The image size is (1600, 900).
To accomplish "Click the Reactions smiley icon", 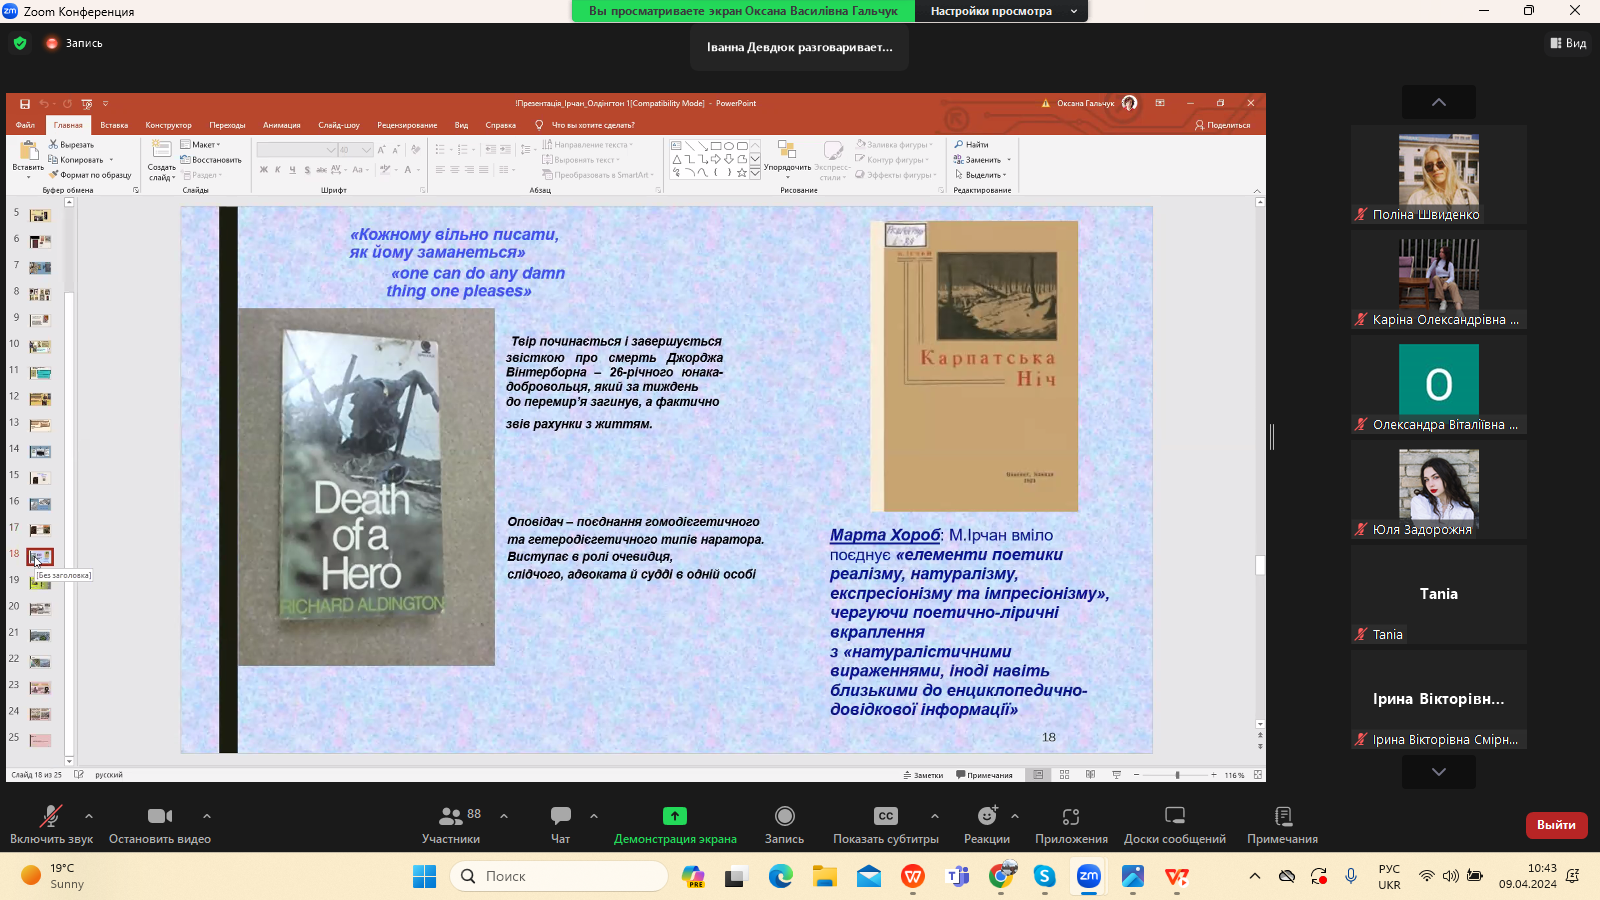I will pos(987,817).
